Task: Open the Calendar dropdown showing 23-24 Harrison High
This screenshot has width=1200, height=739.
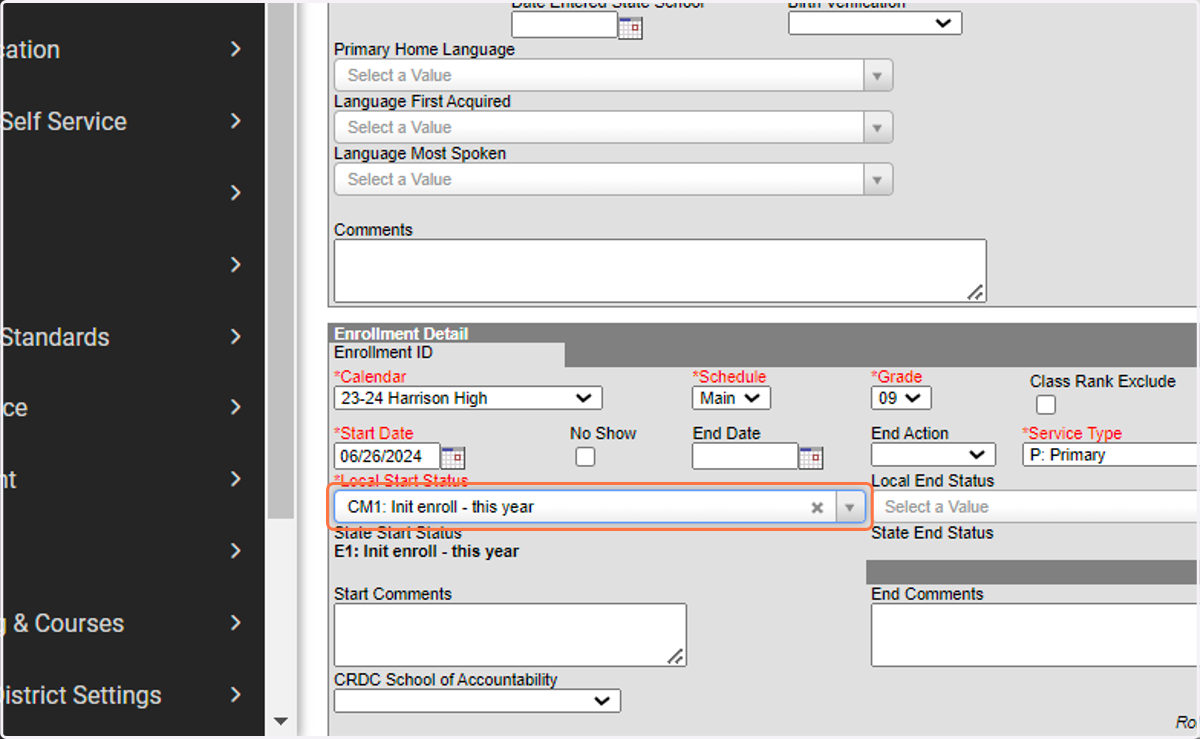Action: [468, 398]
